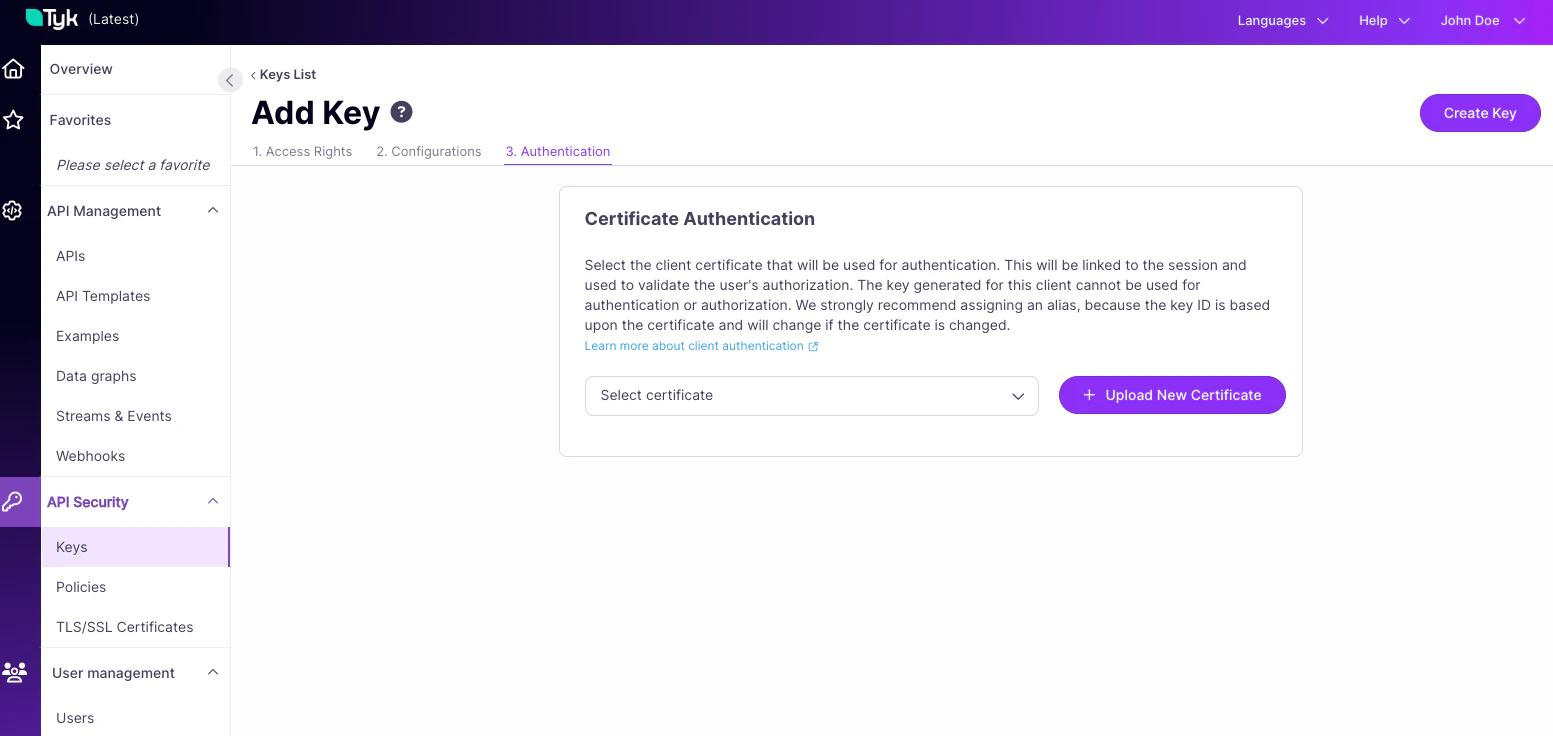
Task: Switch to the Access Rights tab
Action: [302, 151]
